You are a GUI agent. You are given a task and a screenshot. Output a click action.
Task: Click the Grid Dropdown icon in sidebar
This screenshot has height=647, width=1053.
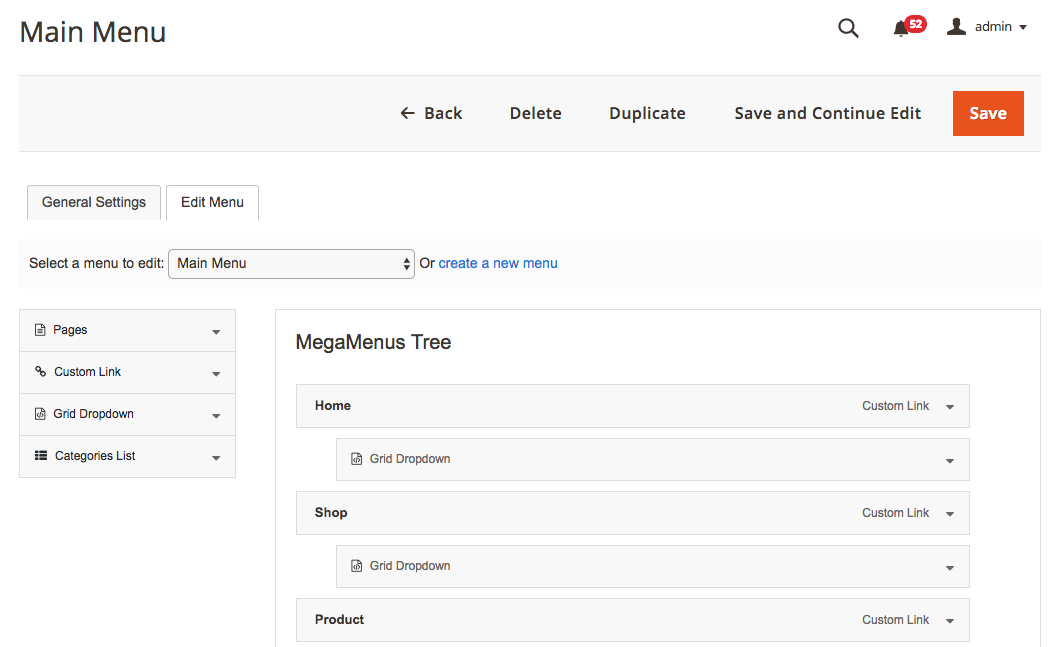(41, 414)
